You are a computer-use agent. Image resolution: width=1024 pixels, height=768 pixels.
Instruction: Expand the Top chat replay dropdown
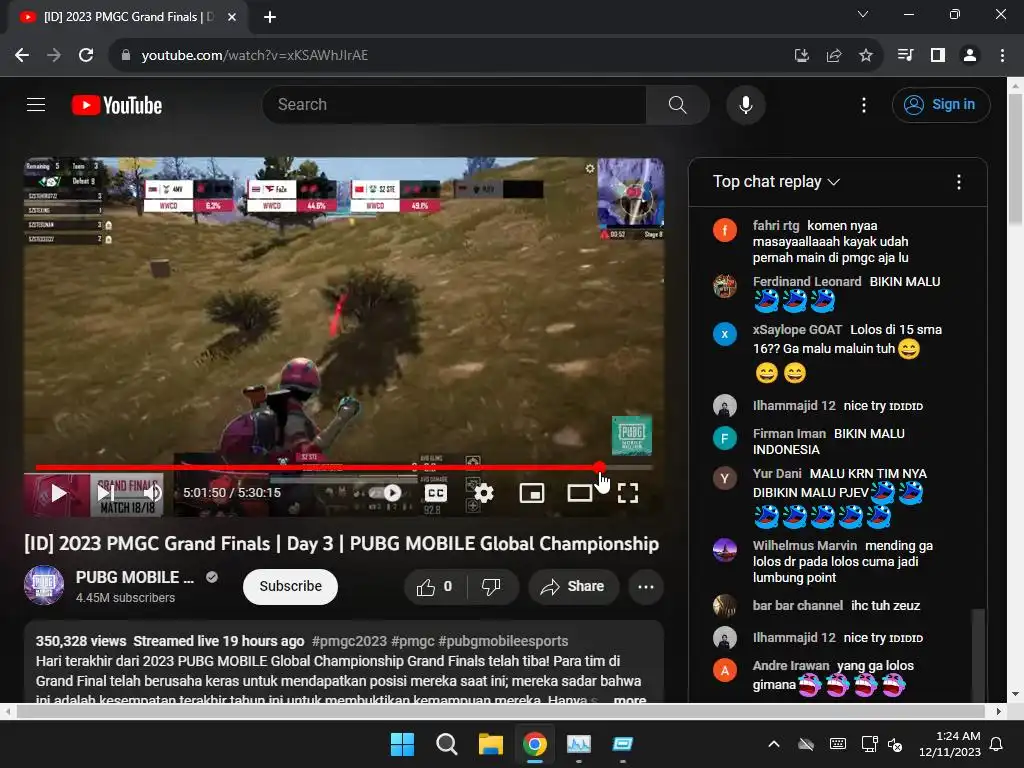tap(776, 182)
